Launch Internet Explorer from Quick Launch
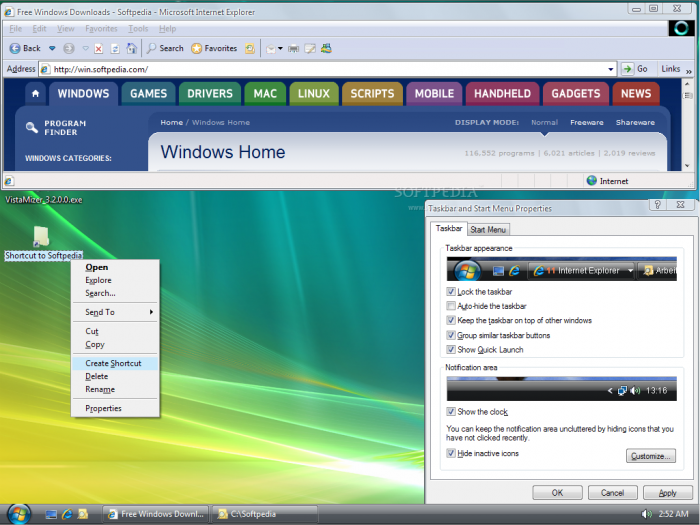The height and width of the screenshot is (525, 700). coord(67,514)
